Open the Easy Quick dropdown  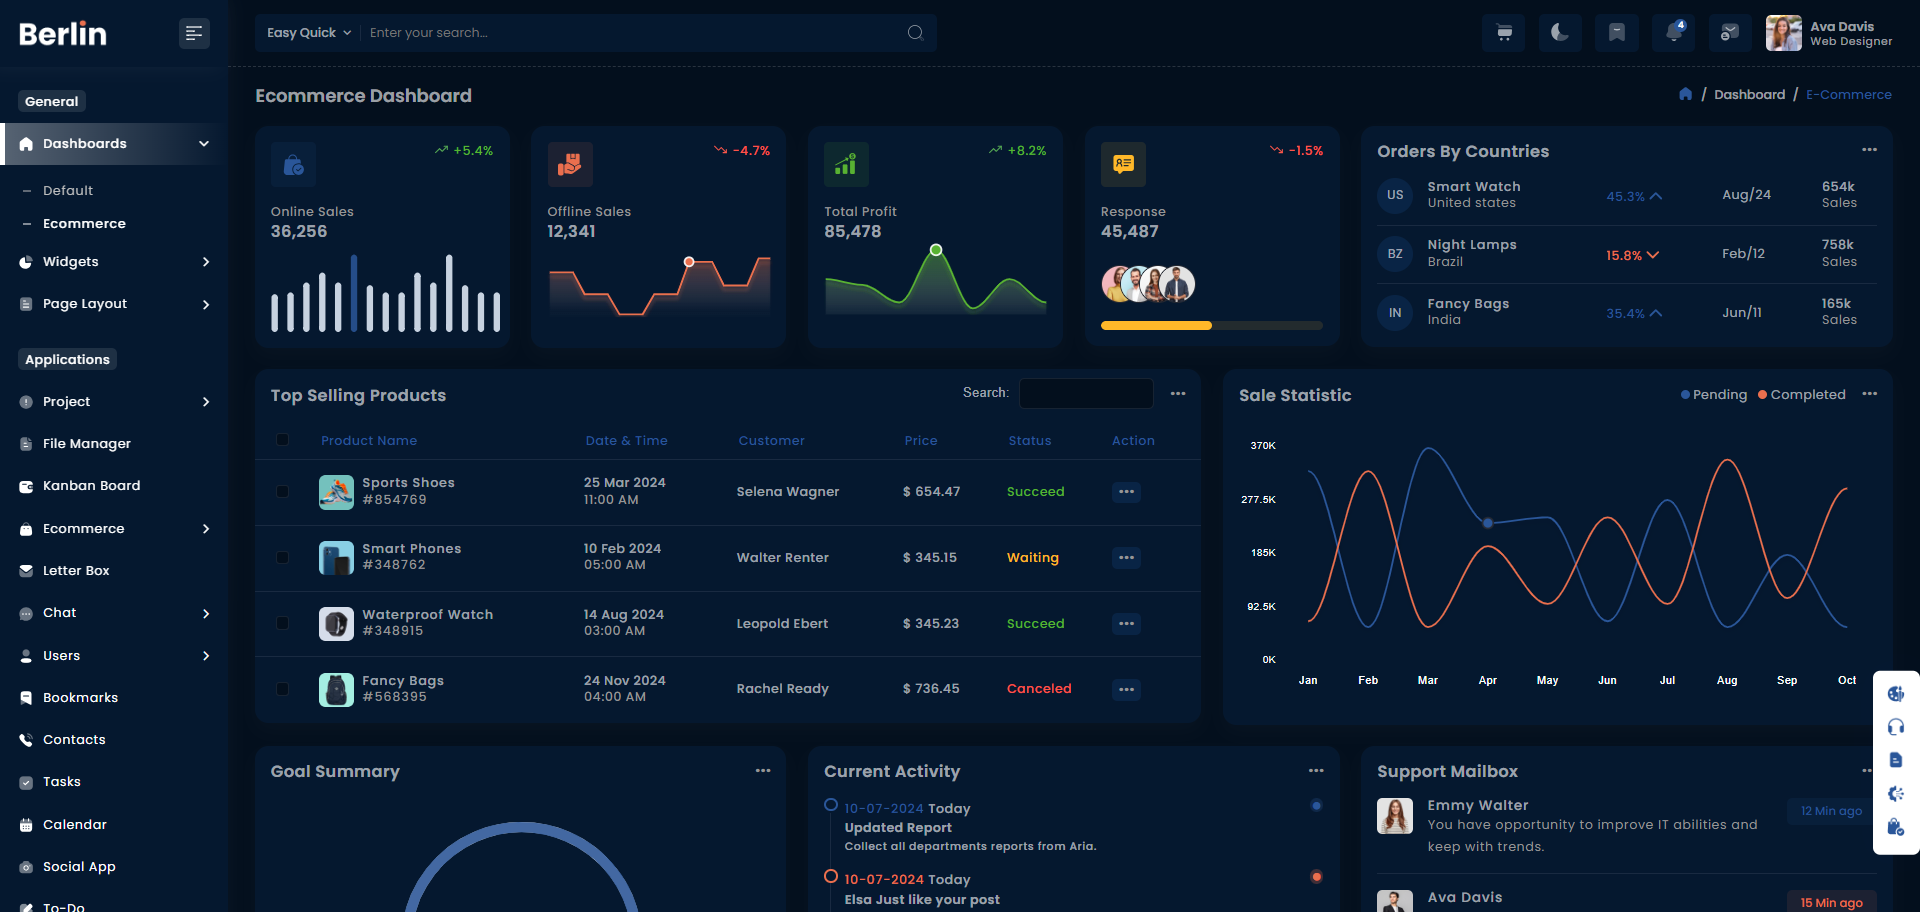click(x=308, y=33)
